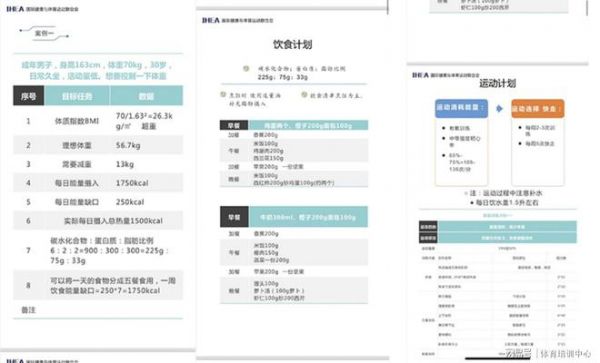
Task: Select the 每日能量摄入 1750kcal row
Action: pos(98,183)
